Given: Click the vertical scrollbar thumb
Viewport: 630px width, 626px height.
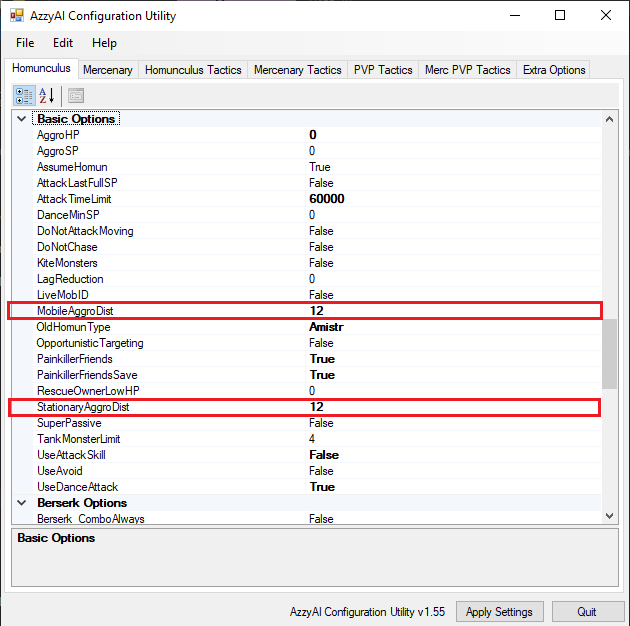Looking at the screenshot, I should (609, 354).
